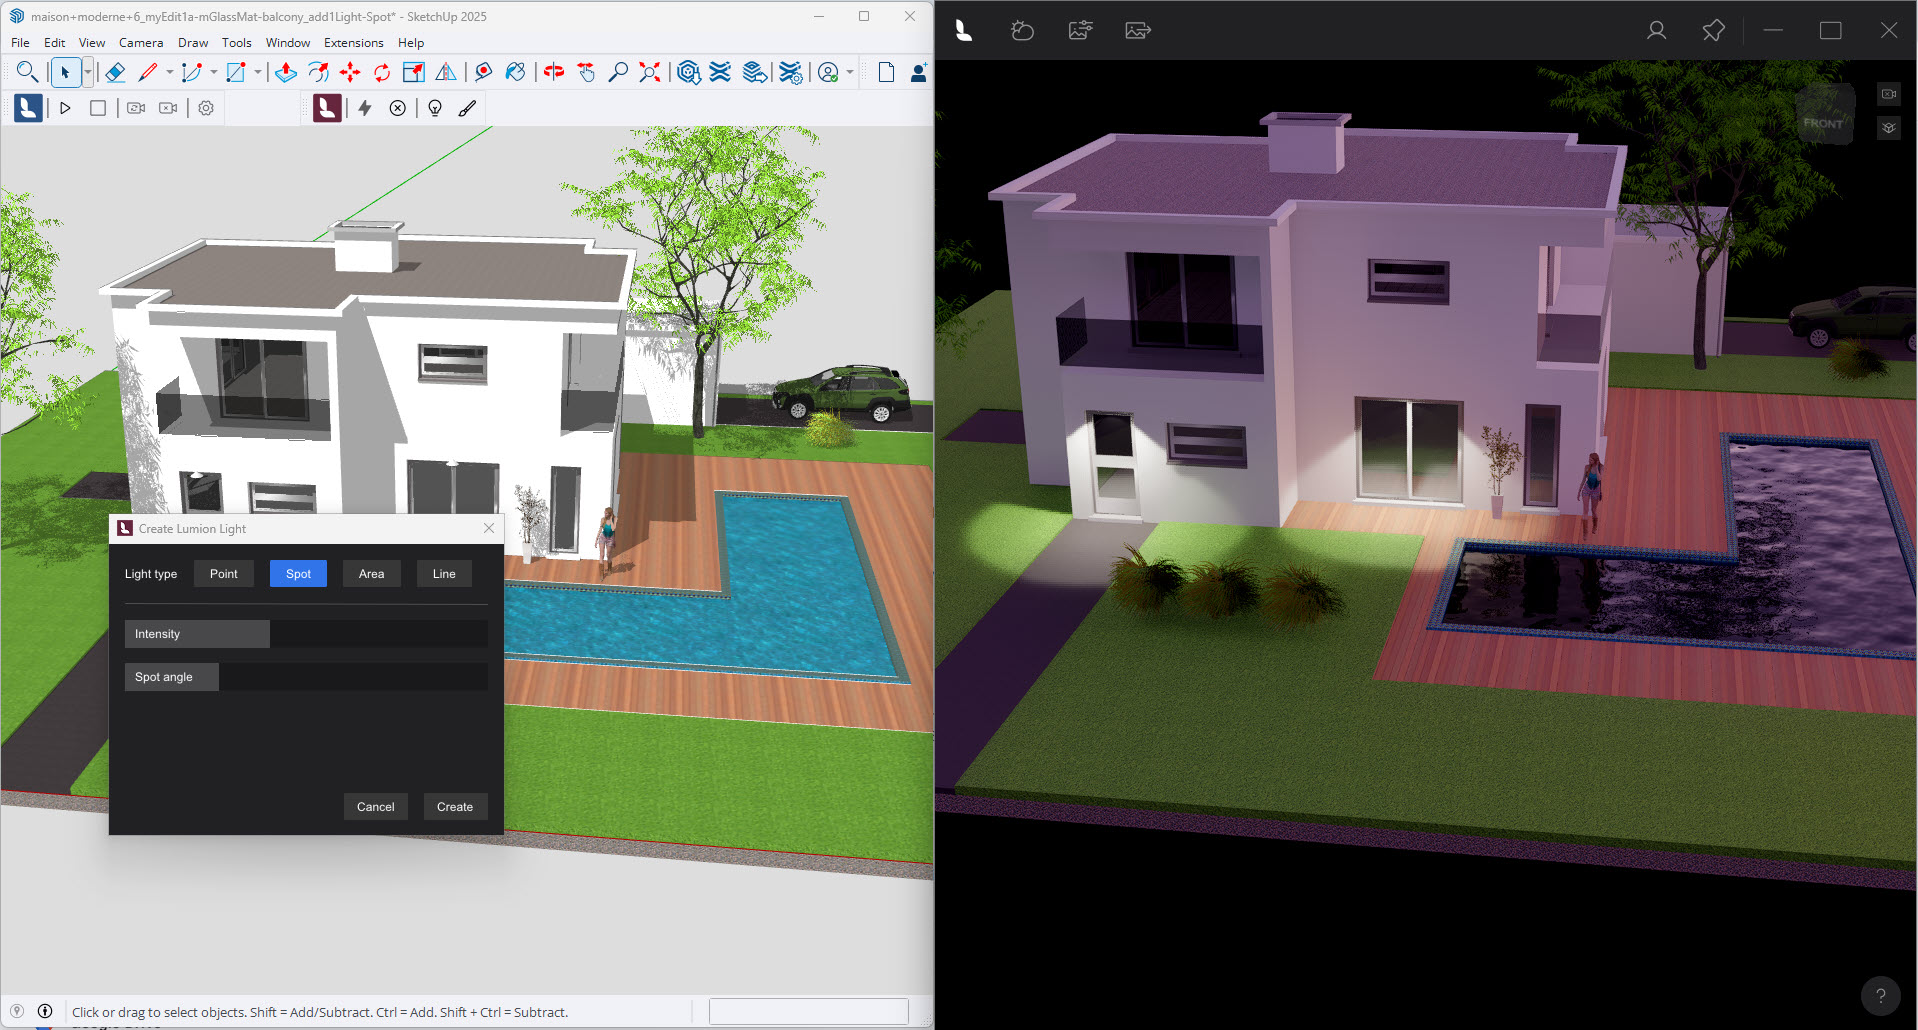This screenshot has height=1030, width=1918.
Task: Choose the Line light type
Action: coord(444,574)
